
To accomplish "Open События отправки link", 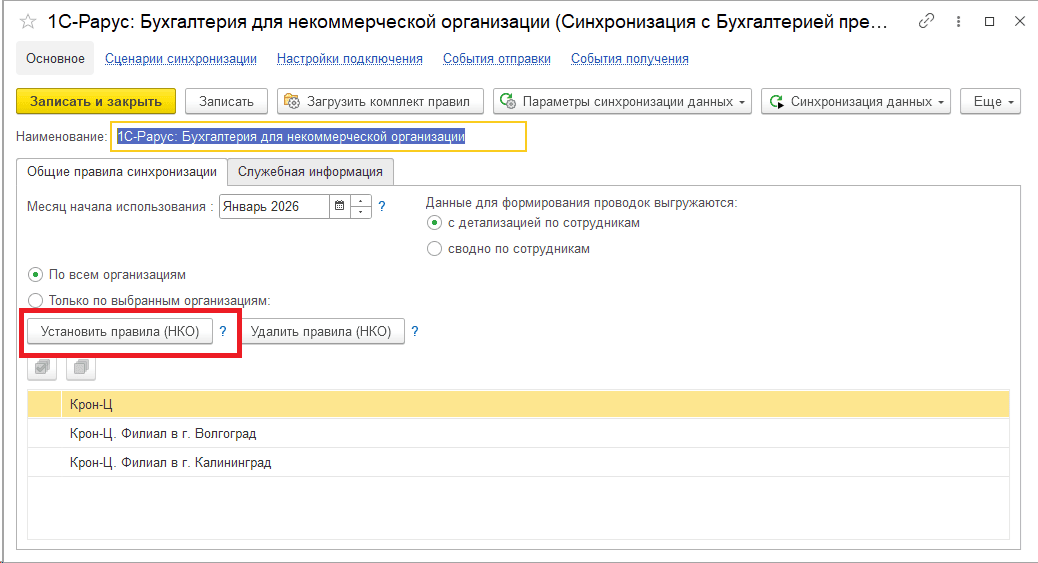I will tap(496, 58).
